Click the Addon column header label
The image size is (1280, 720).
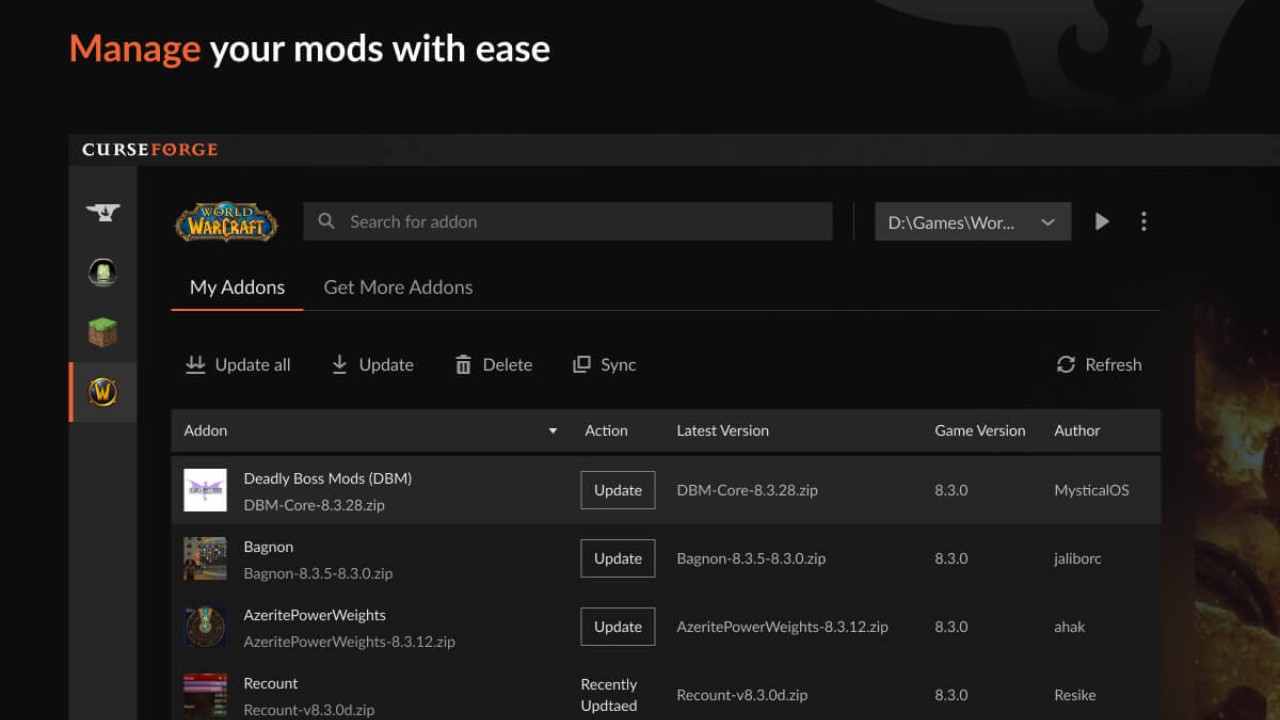click(206, 431)
